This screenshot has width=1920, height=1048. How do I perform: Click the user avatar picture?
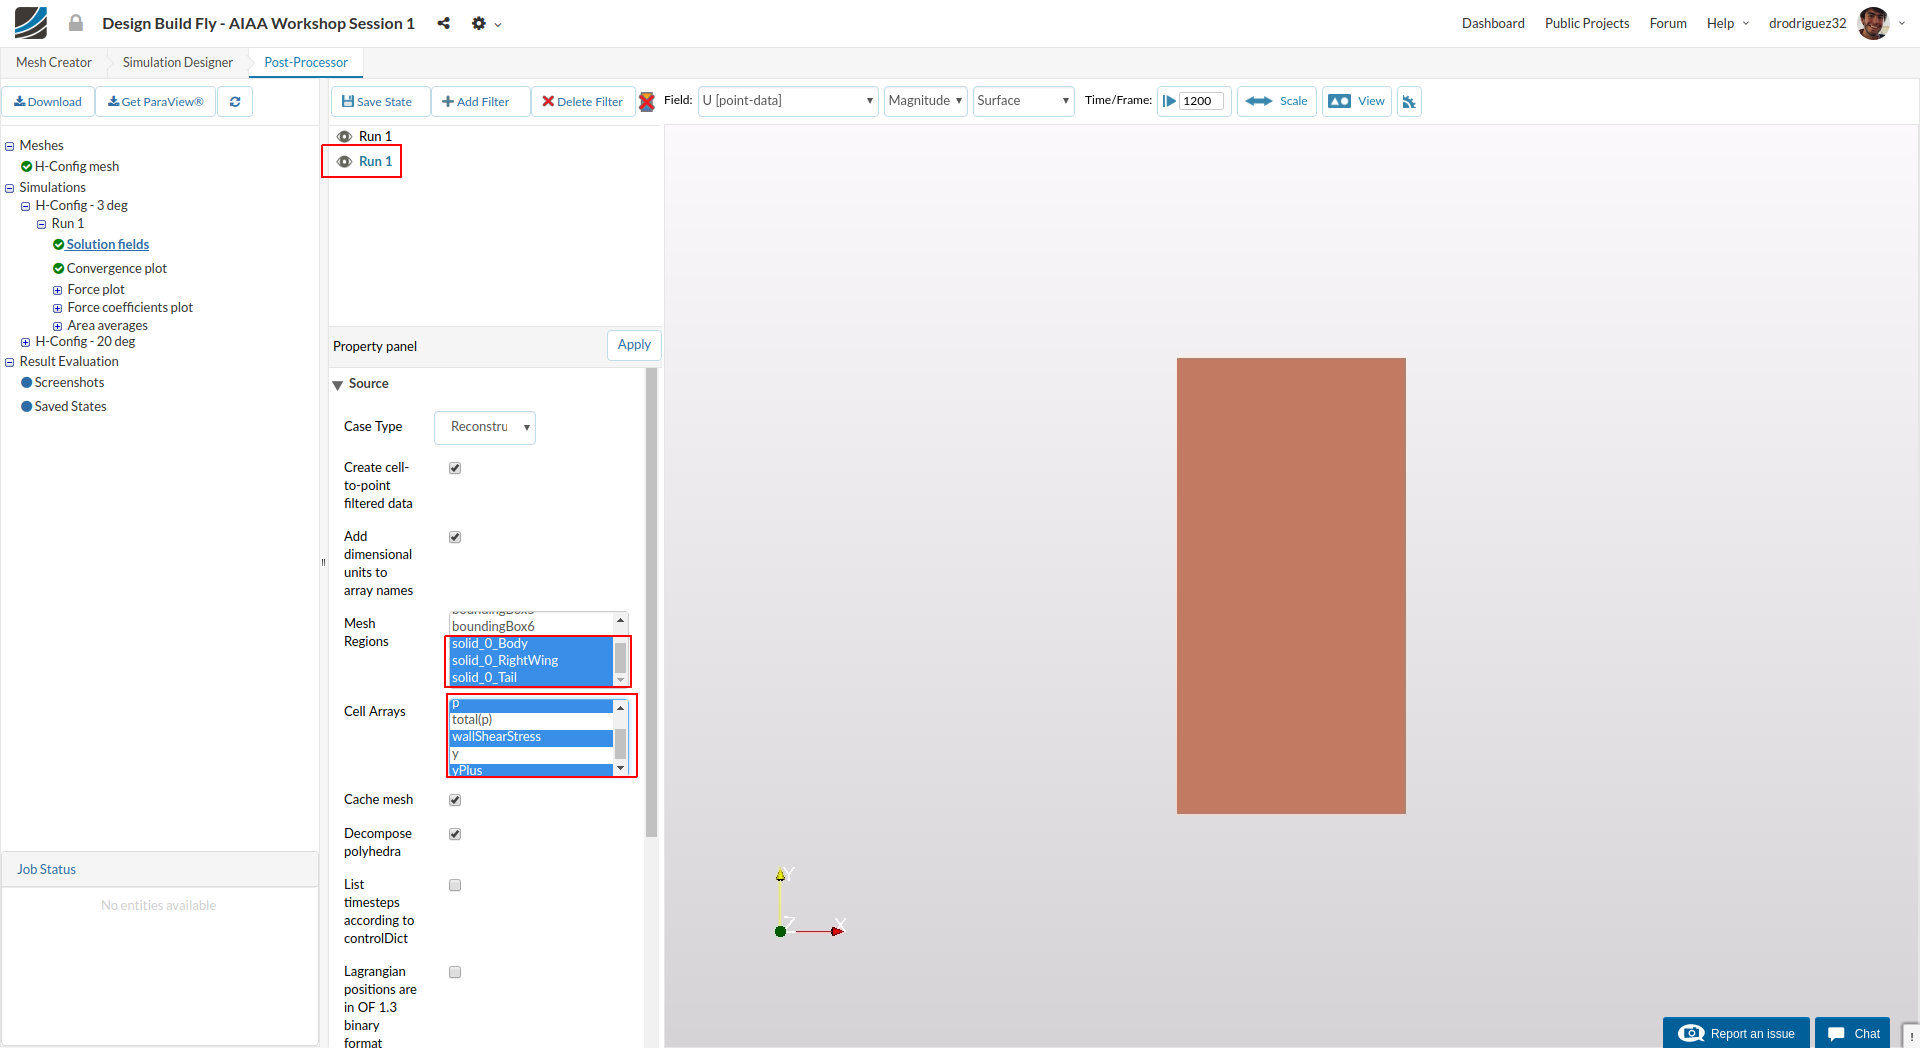[x=1873, y=23]
